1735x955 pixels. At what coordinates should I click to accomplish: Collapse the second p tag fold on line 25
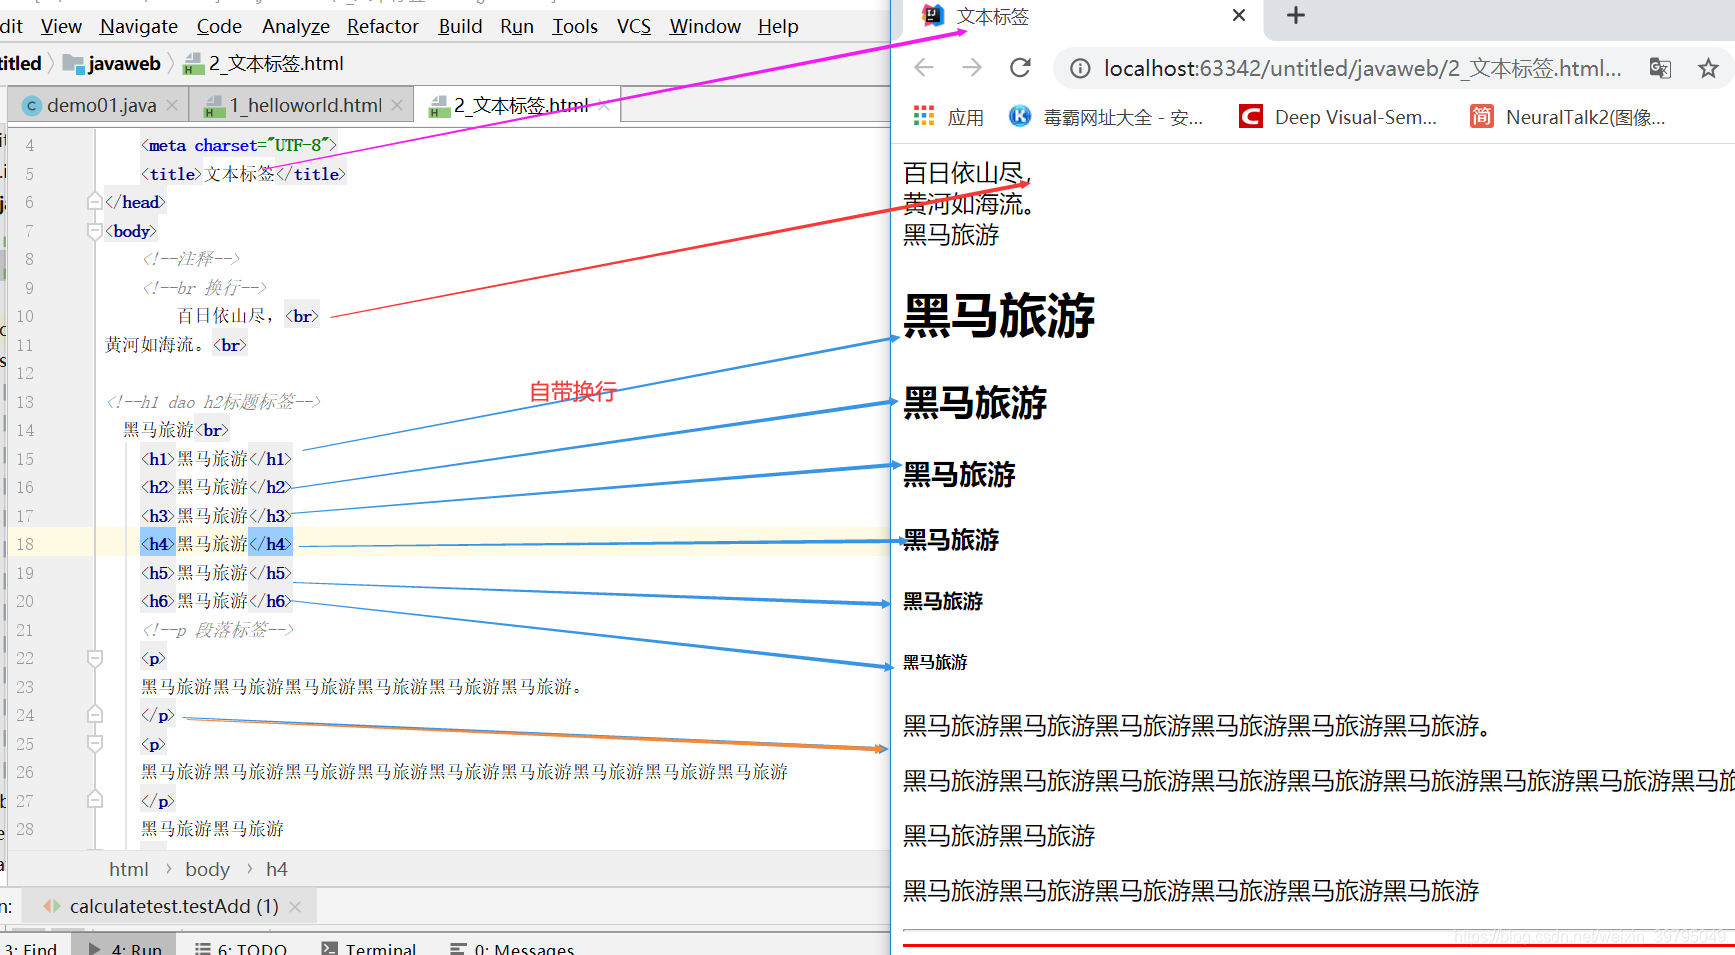pyautogui.click(x=95, y=744)
